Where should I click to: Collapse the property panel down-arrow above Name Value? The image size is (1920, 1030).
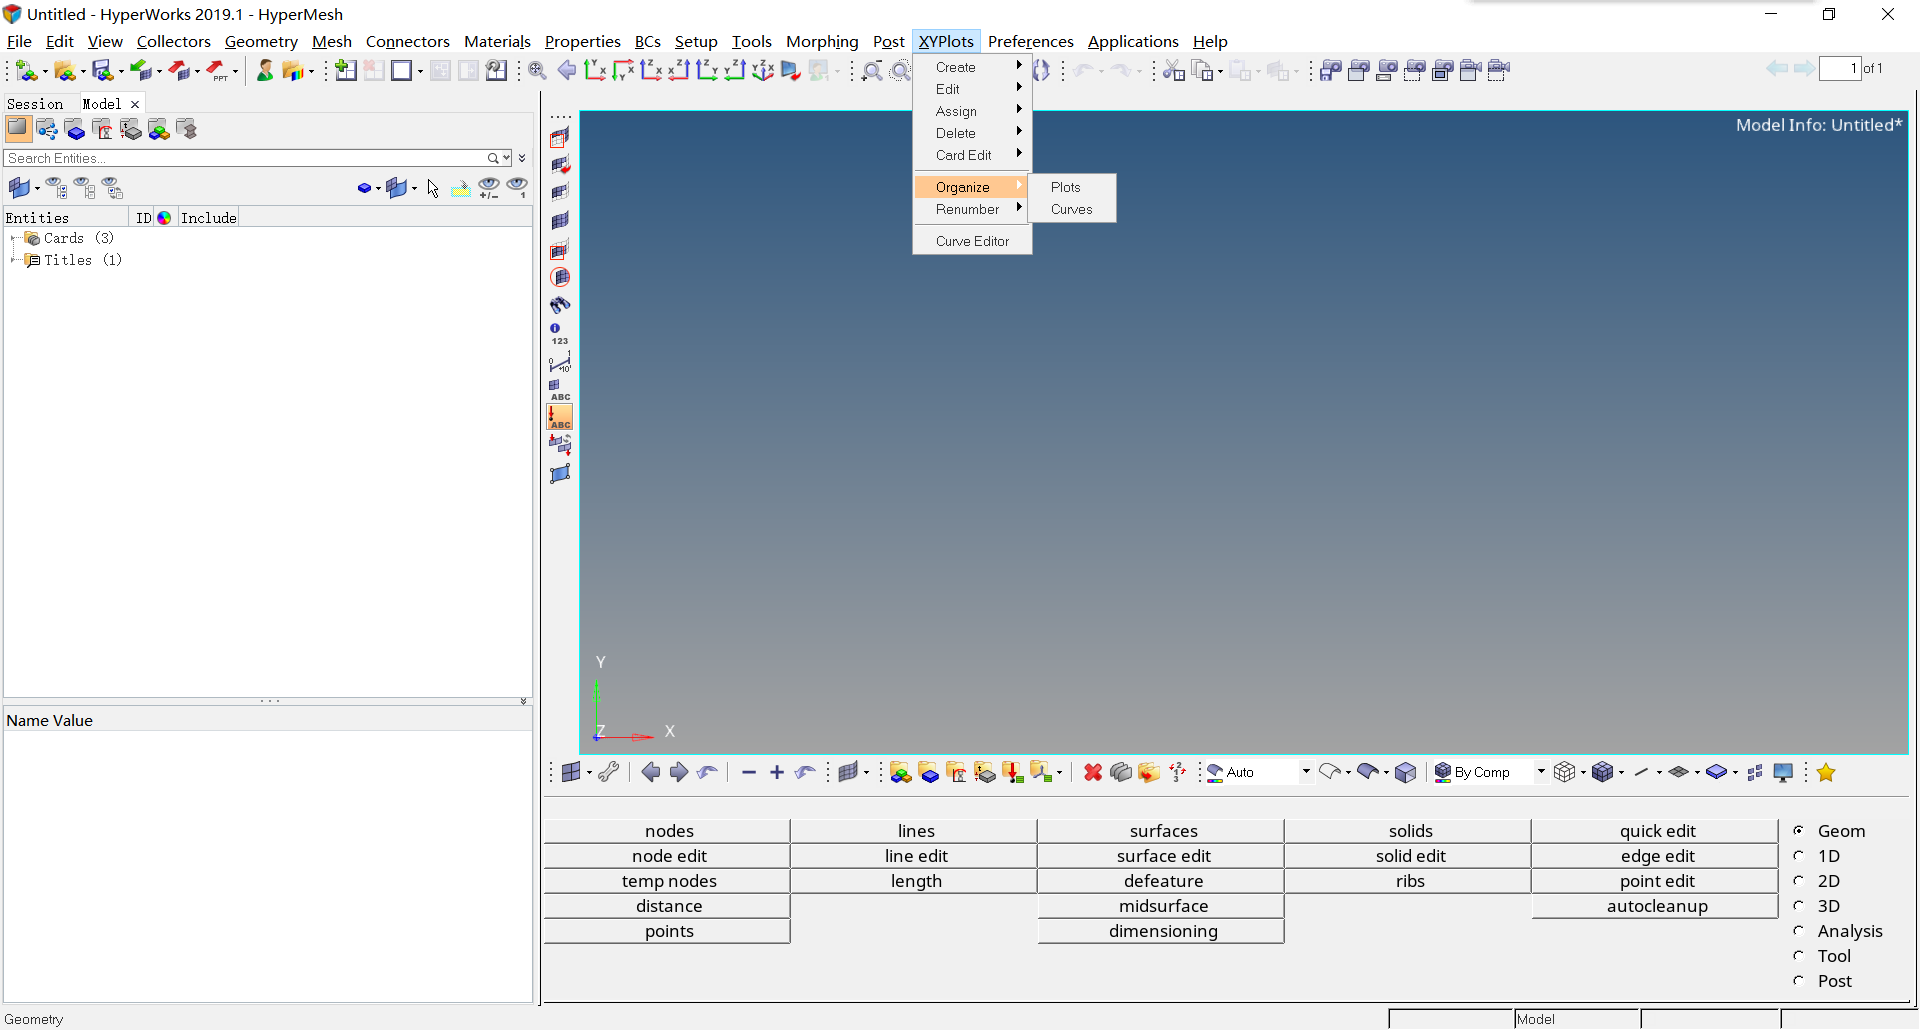pyautogui.click(x=523, y=701)
